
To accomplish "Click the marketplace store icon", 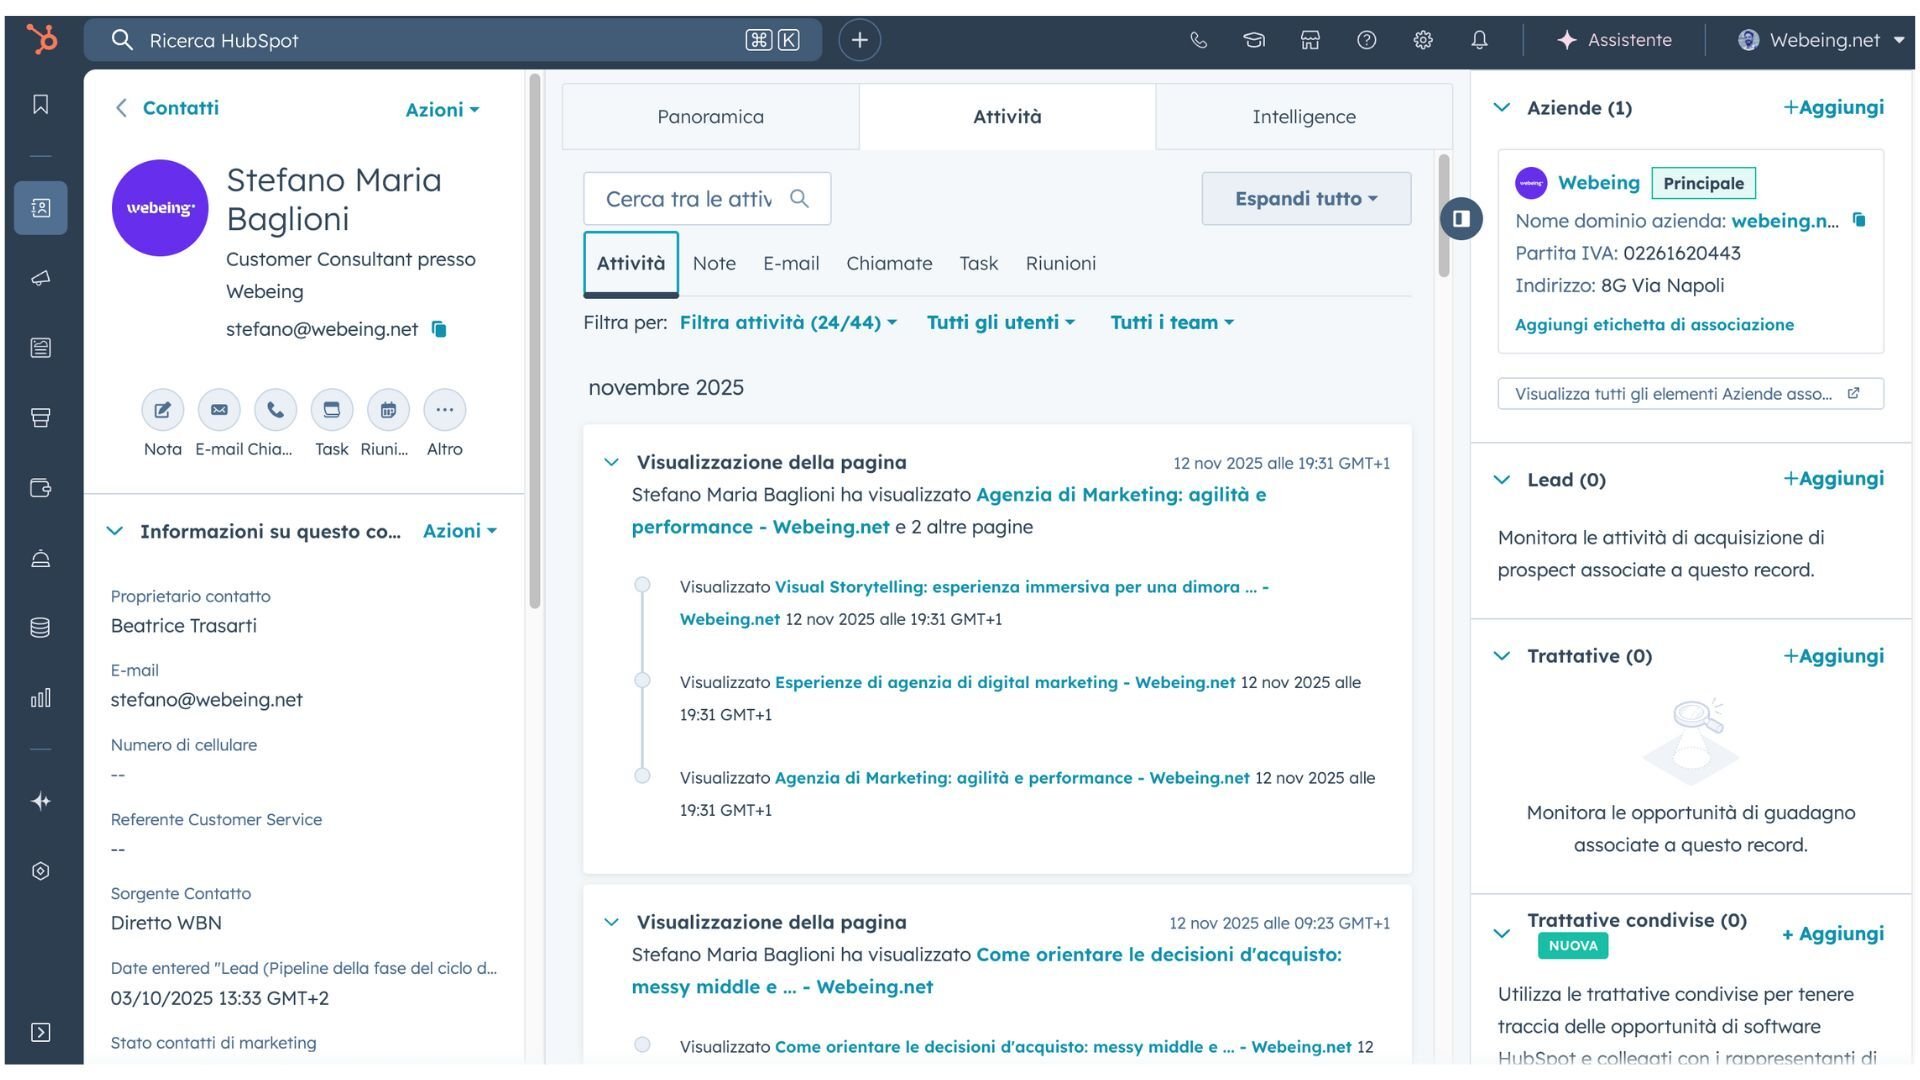I will pyautogui.click(x=1310, y=40).
